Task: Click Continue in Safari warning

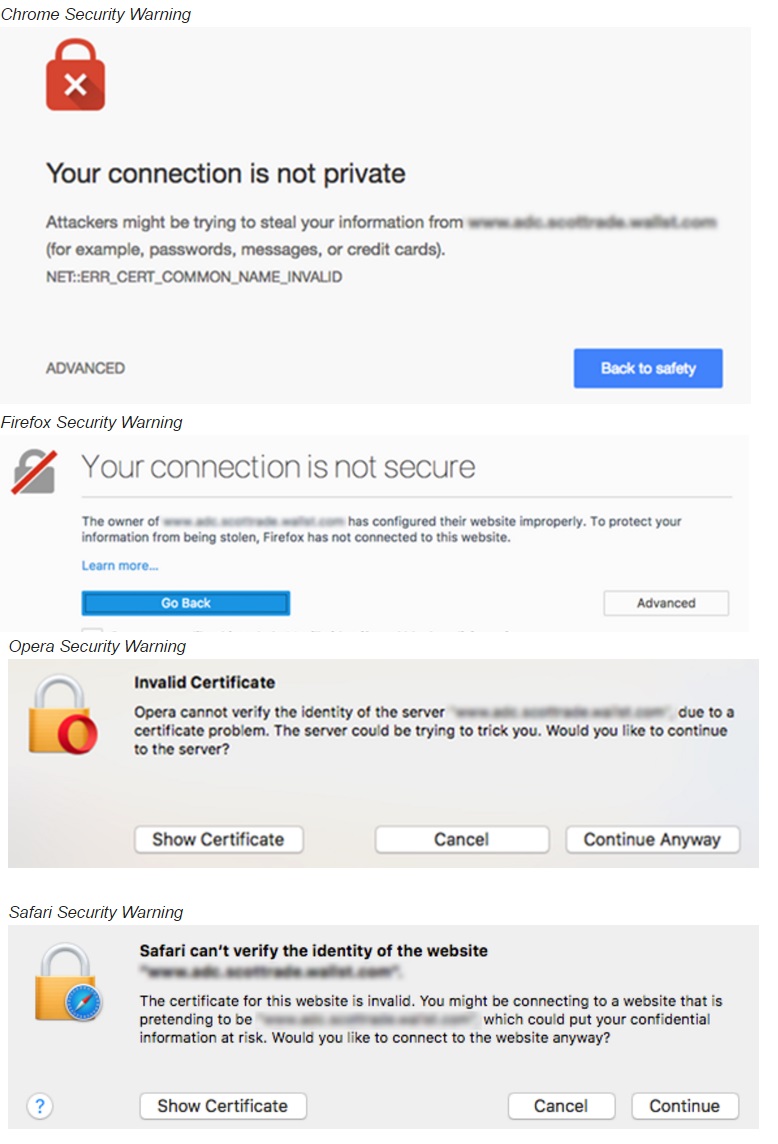Action: coord(685,1106)
